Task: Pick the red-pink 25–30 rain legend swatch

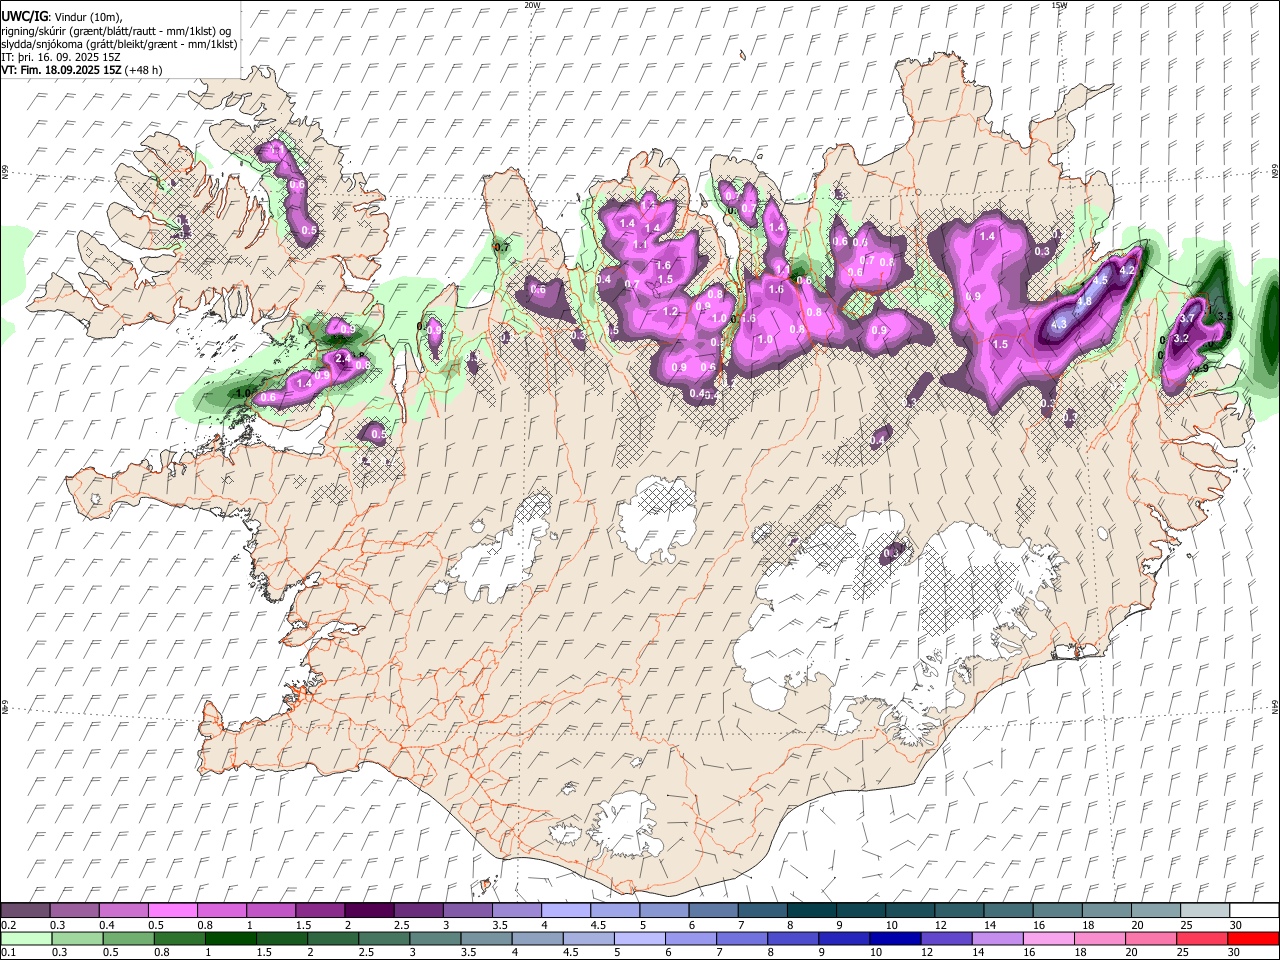Action: pyautogui.click(x=1203, y=939)
